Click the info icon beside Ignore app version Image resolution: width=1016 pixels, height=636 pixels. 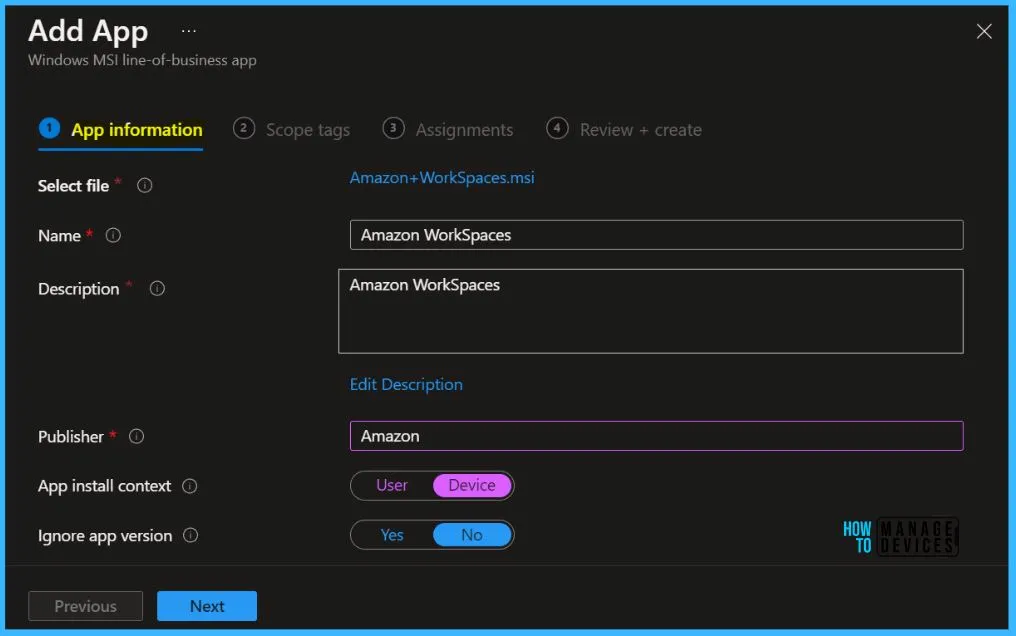(190, 536)
